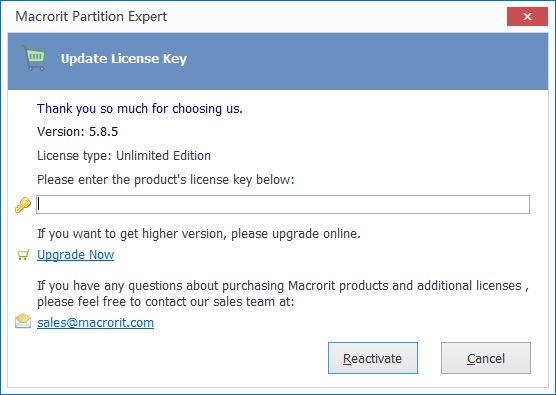Click the Update License Key header title
The image size is (556, 395).
(x=124, y=59)
